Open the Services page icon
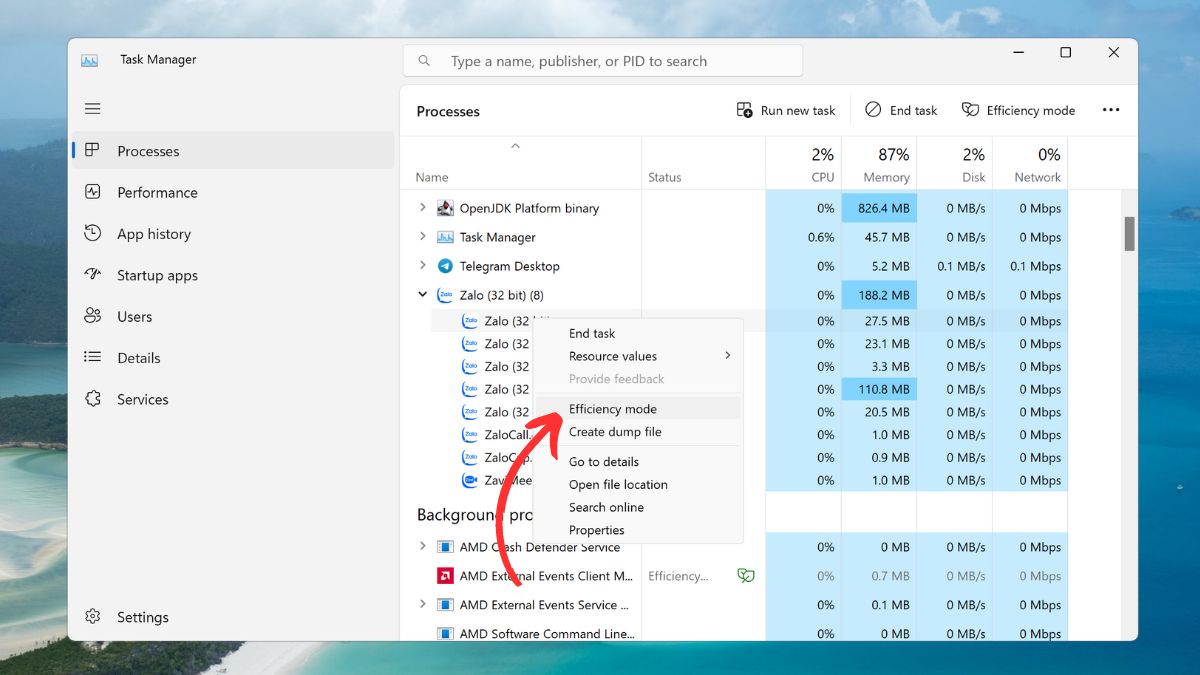The width and height of the screenshot is (1200, 675). (x=93, y=399)
